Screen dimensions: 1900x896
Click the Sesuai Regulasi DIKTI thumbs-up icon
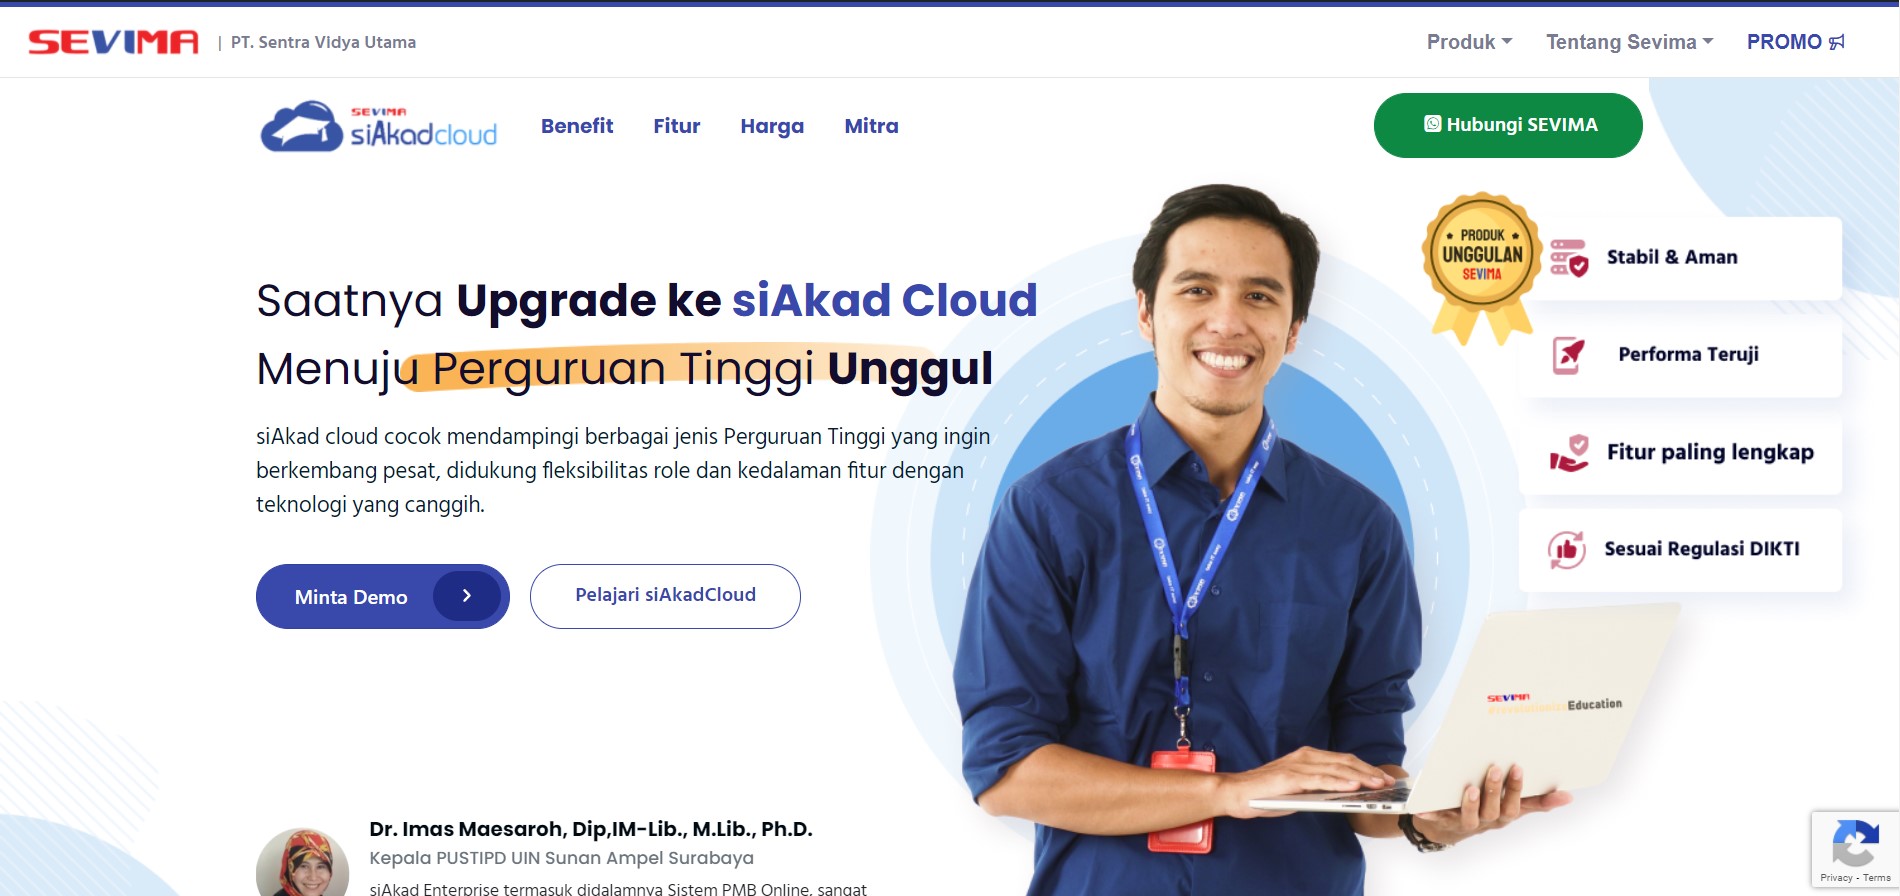[x=1567, y=549]
